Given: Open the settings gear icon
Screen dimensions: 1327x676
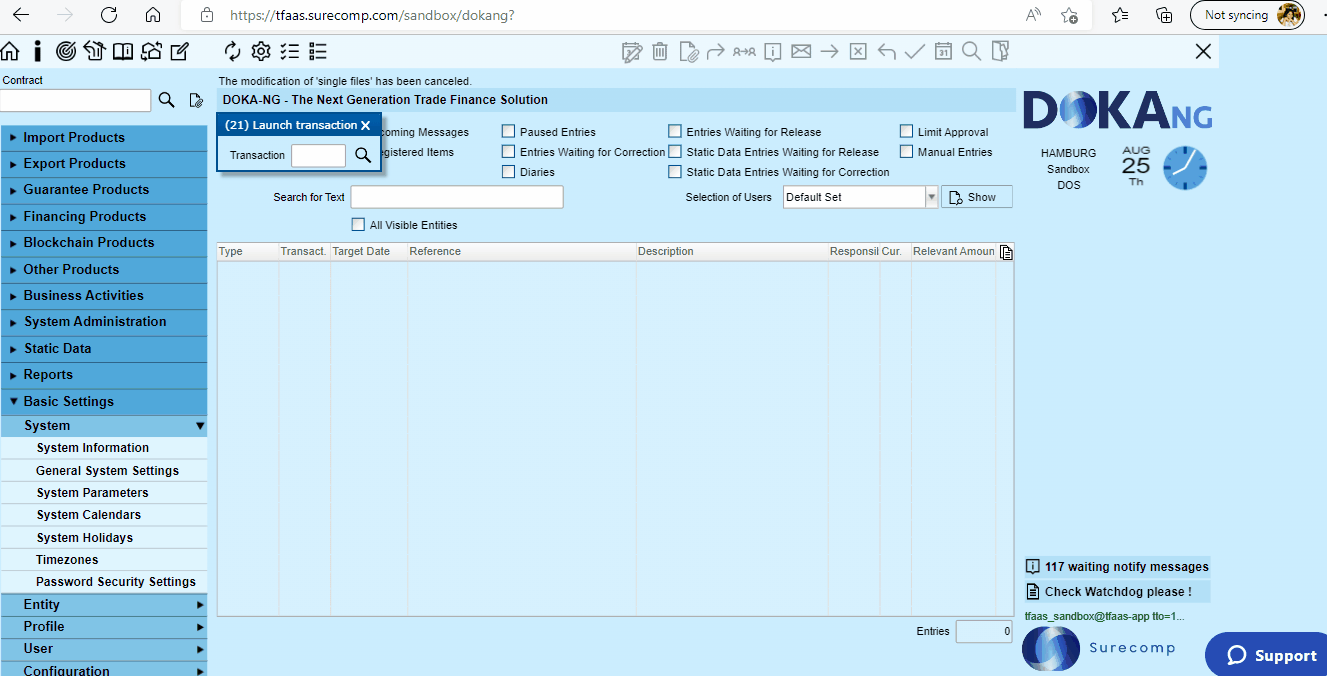Looking at the screenshot, I should pos(261,51).
